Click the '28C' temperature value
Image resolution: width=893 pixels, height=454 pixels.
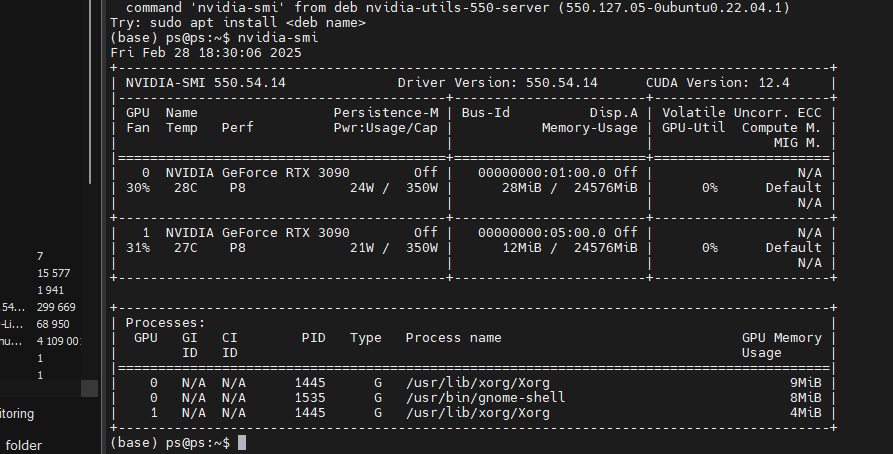[186, 187]
